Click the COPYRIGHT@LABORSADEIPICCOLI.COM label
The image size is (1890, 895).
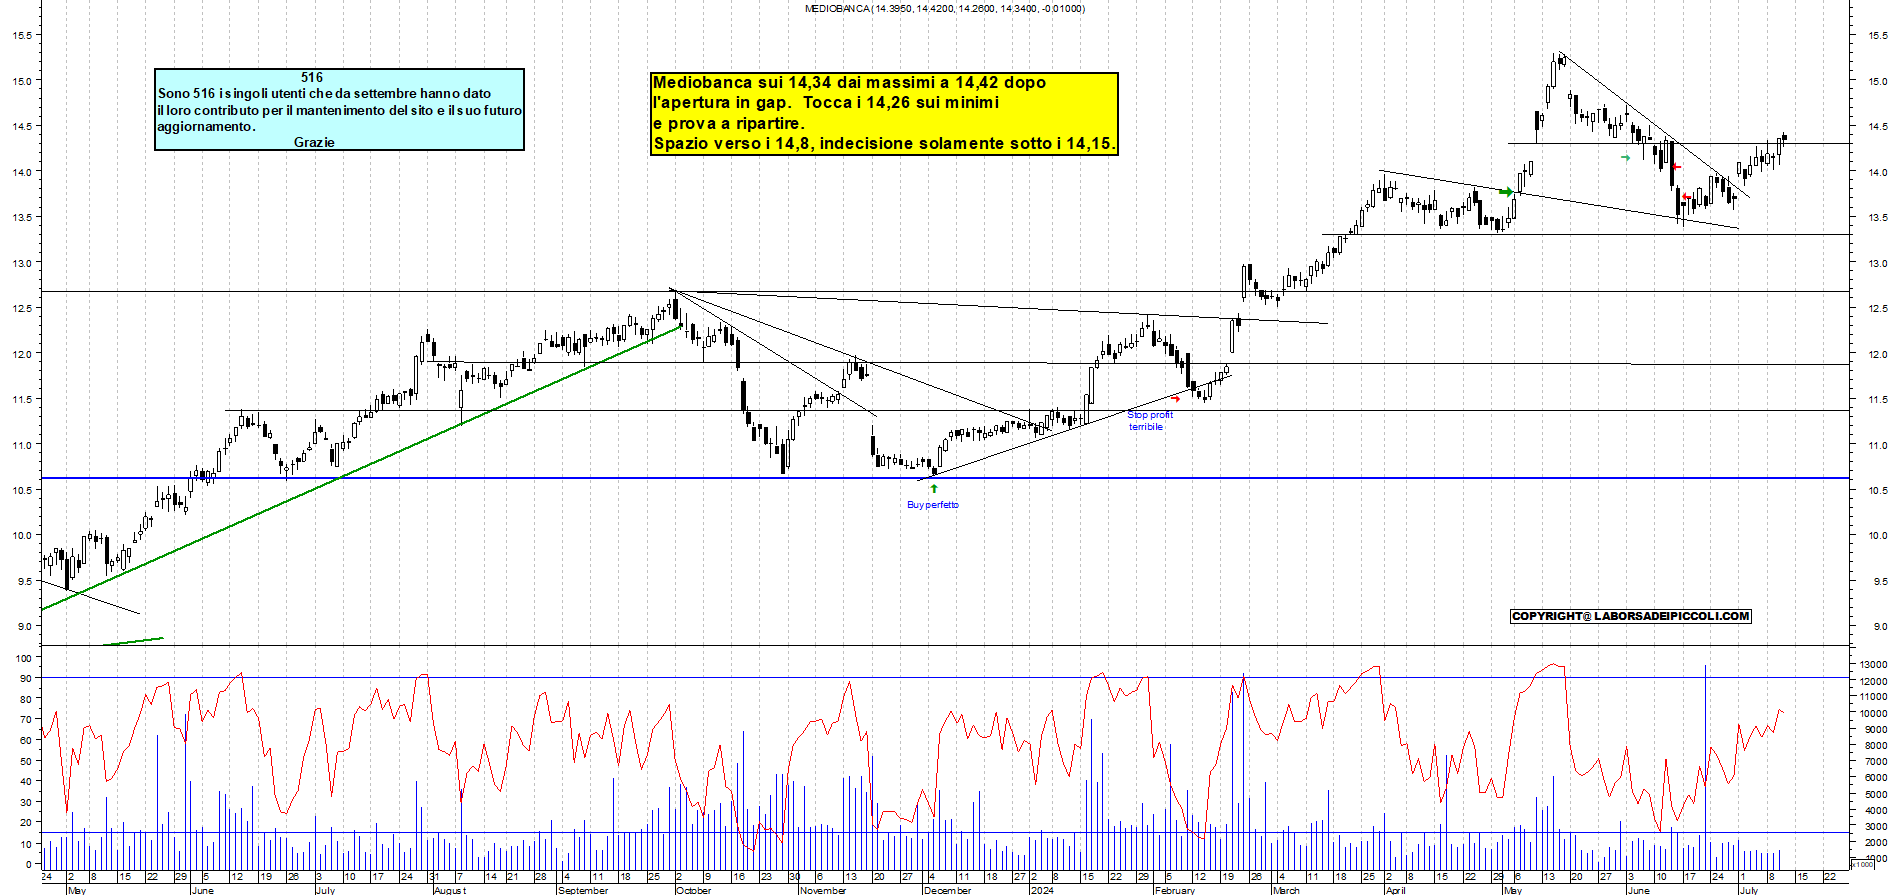1631,616
